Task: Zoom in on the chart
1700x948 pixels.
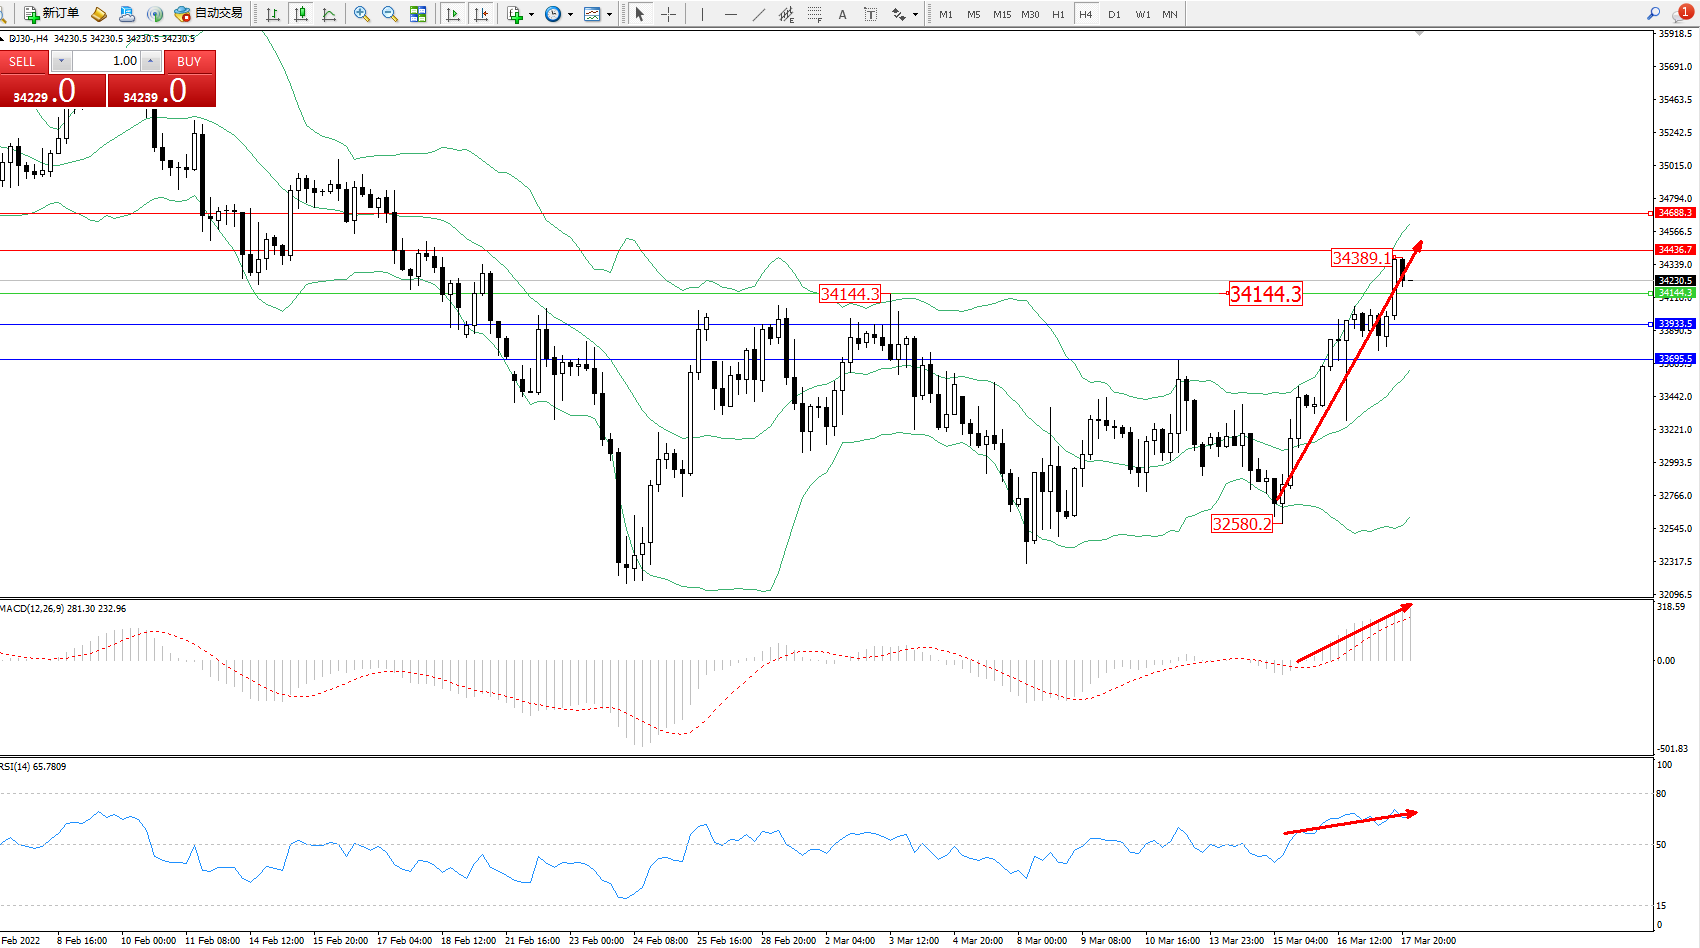Action: coord(362,14)
